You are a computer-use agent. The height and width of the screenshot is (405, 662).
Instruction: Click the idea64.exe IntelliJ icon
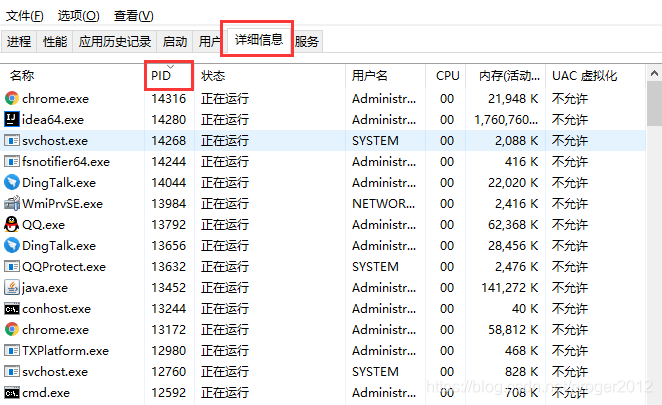12,120
